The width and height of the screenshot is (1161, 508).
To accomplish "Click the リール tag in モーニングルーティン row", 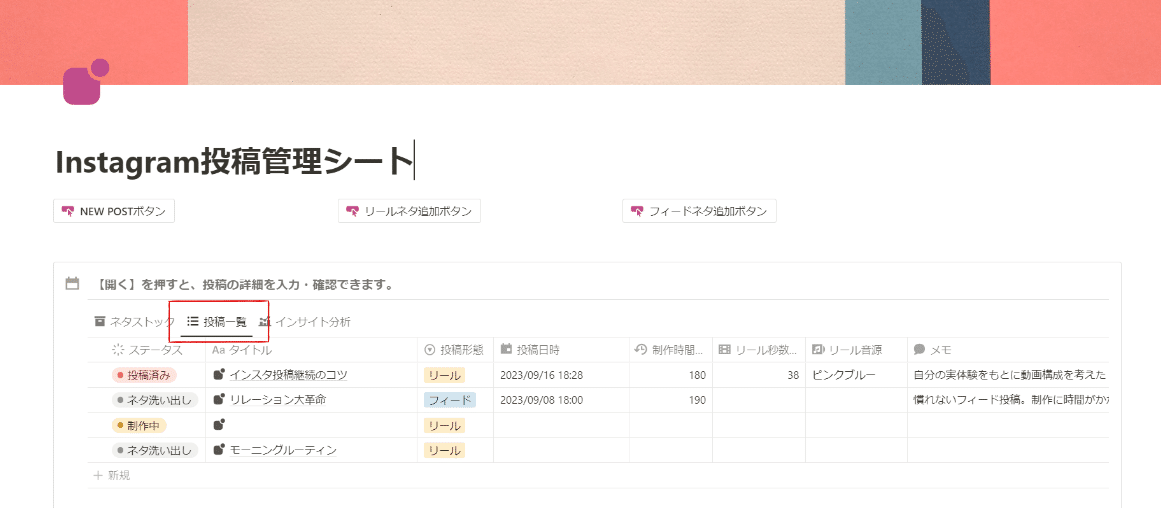I will 444,449.
